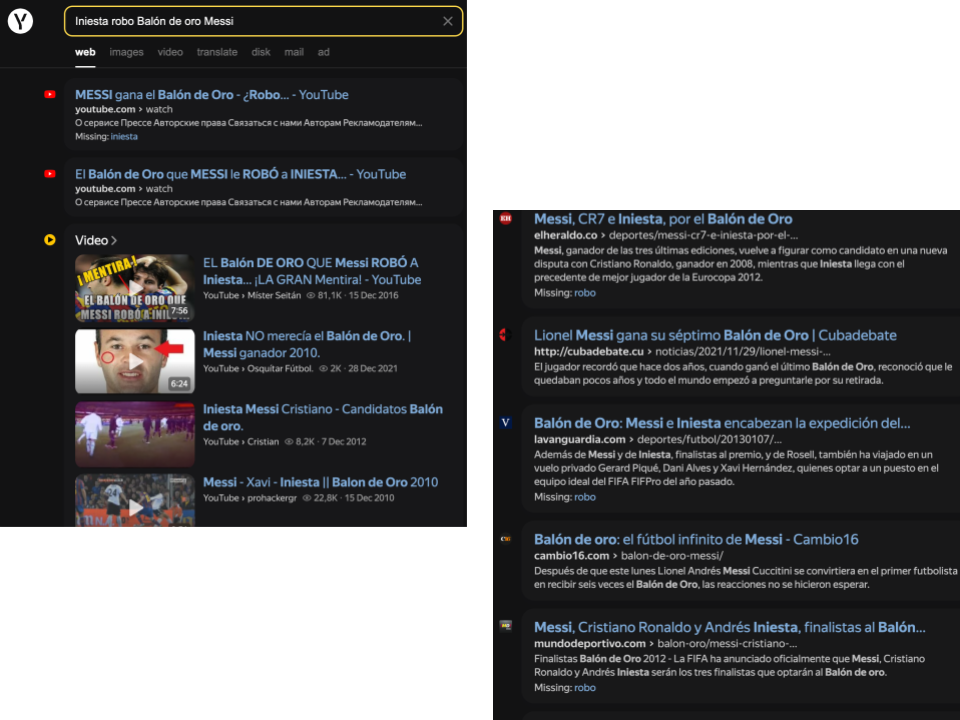Click the 'Missing: iniesta' link

(x=124, y=137)
